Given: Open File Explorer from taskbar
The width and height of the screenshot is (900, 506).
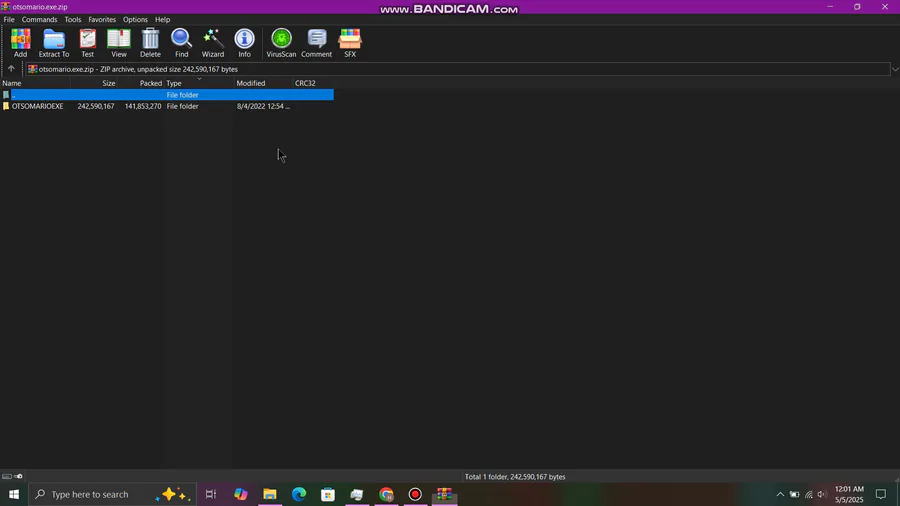Looking at the screenshot, I should (x=270, y=494).
